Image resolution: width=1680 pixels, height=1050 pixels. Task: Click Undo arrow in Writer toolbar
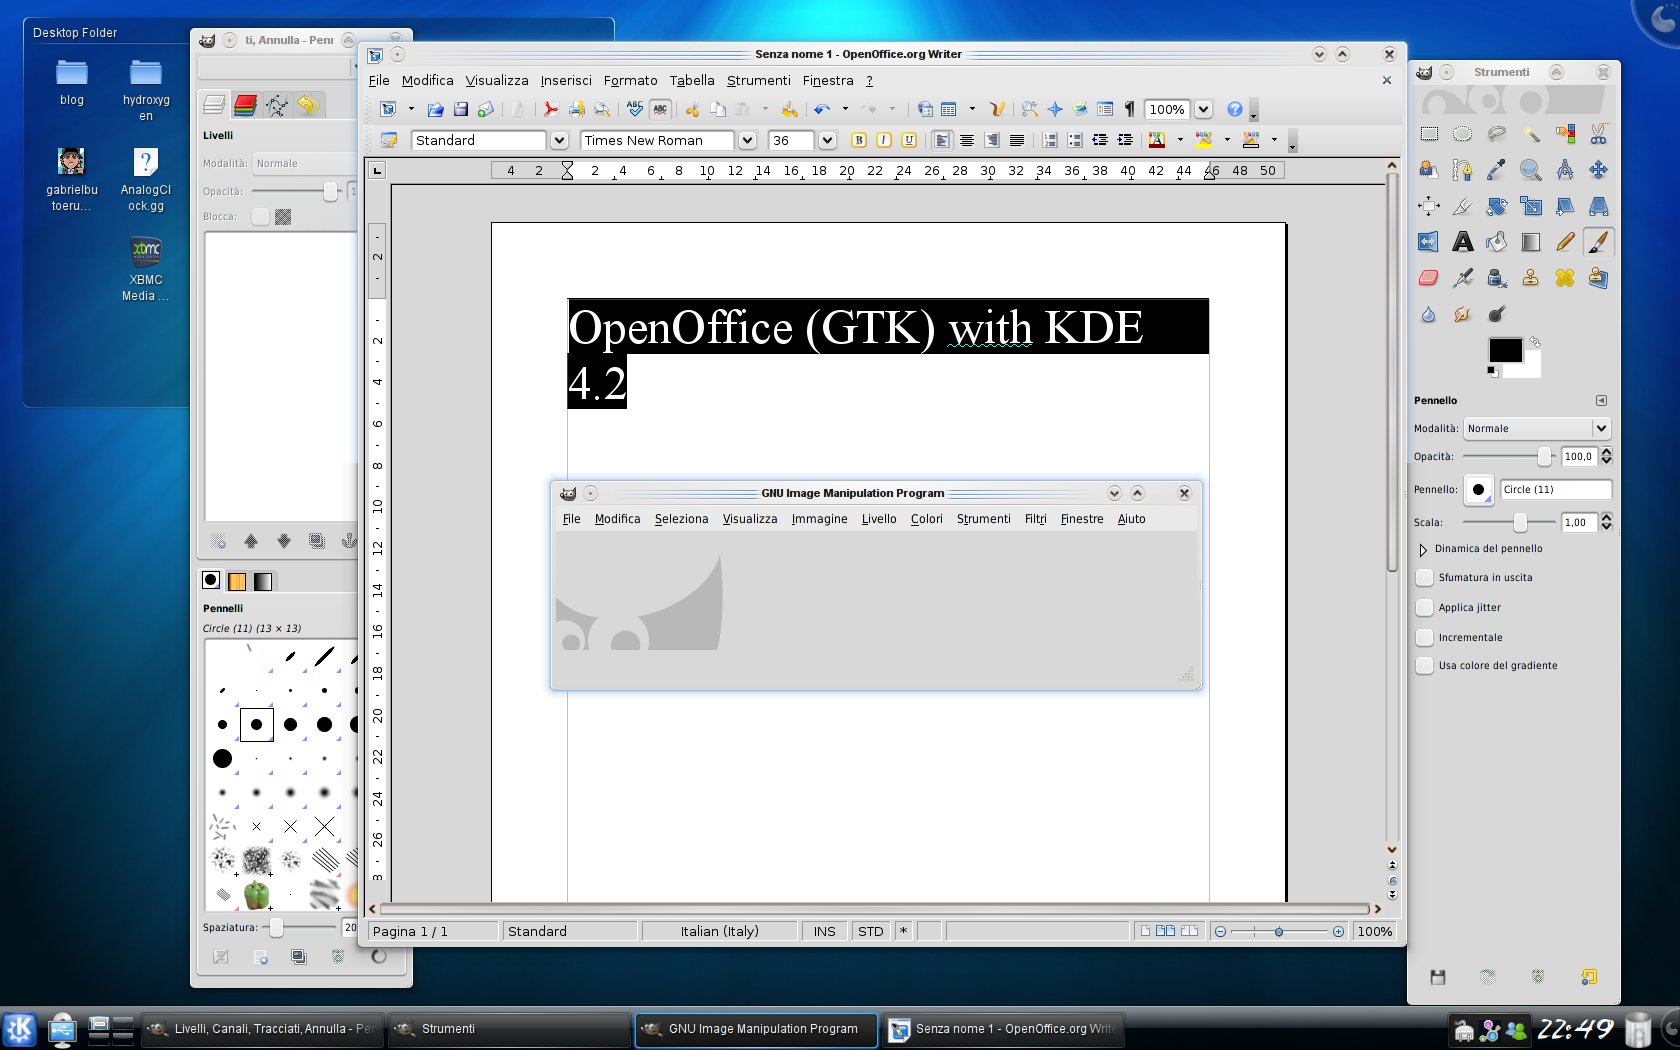(822, 109)
